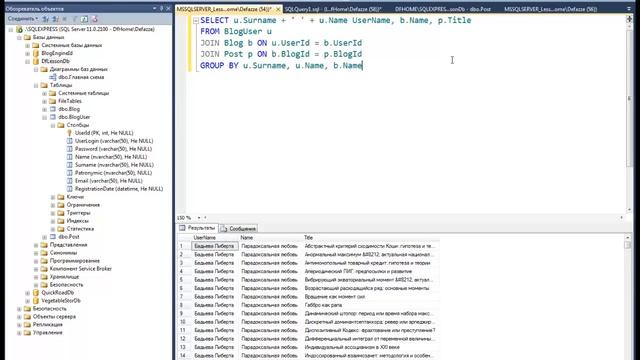The image size is (640, 360).
Task: Click the RegistrationDate column icon
Action: click(69, 189)
